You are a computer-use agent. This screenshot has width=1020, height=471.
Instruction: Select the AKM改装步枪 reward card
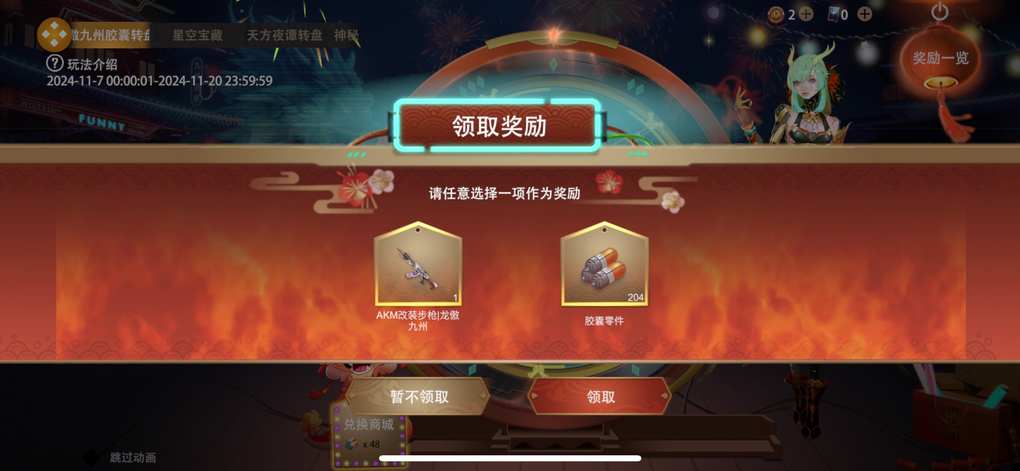418,263
